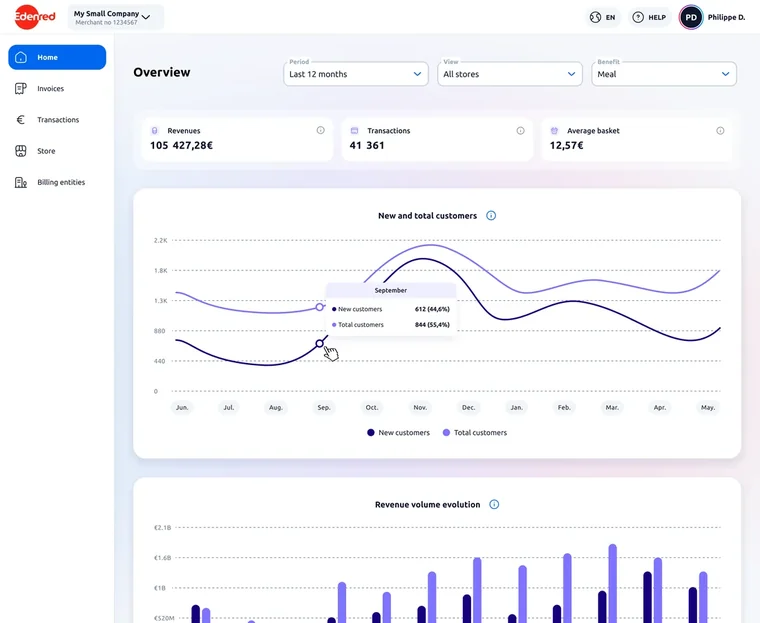Go to the Home menu item

click(57, 57)
